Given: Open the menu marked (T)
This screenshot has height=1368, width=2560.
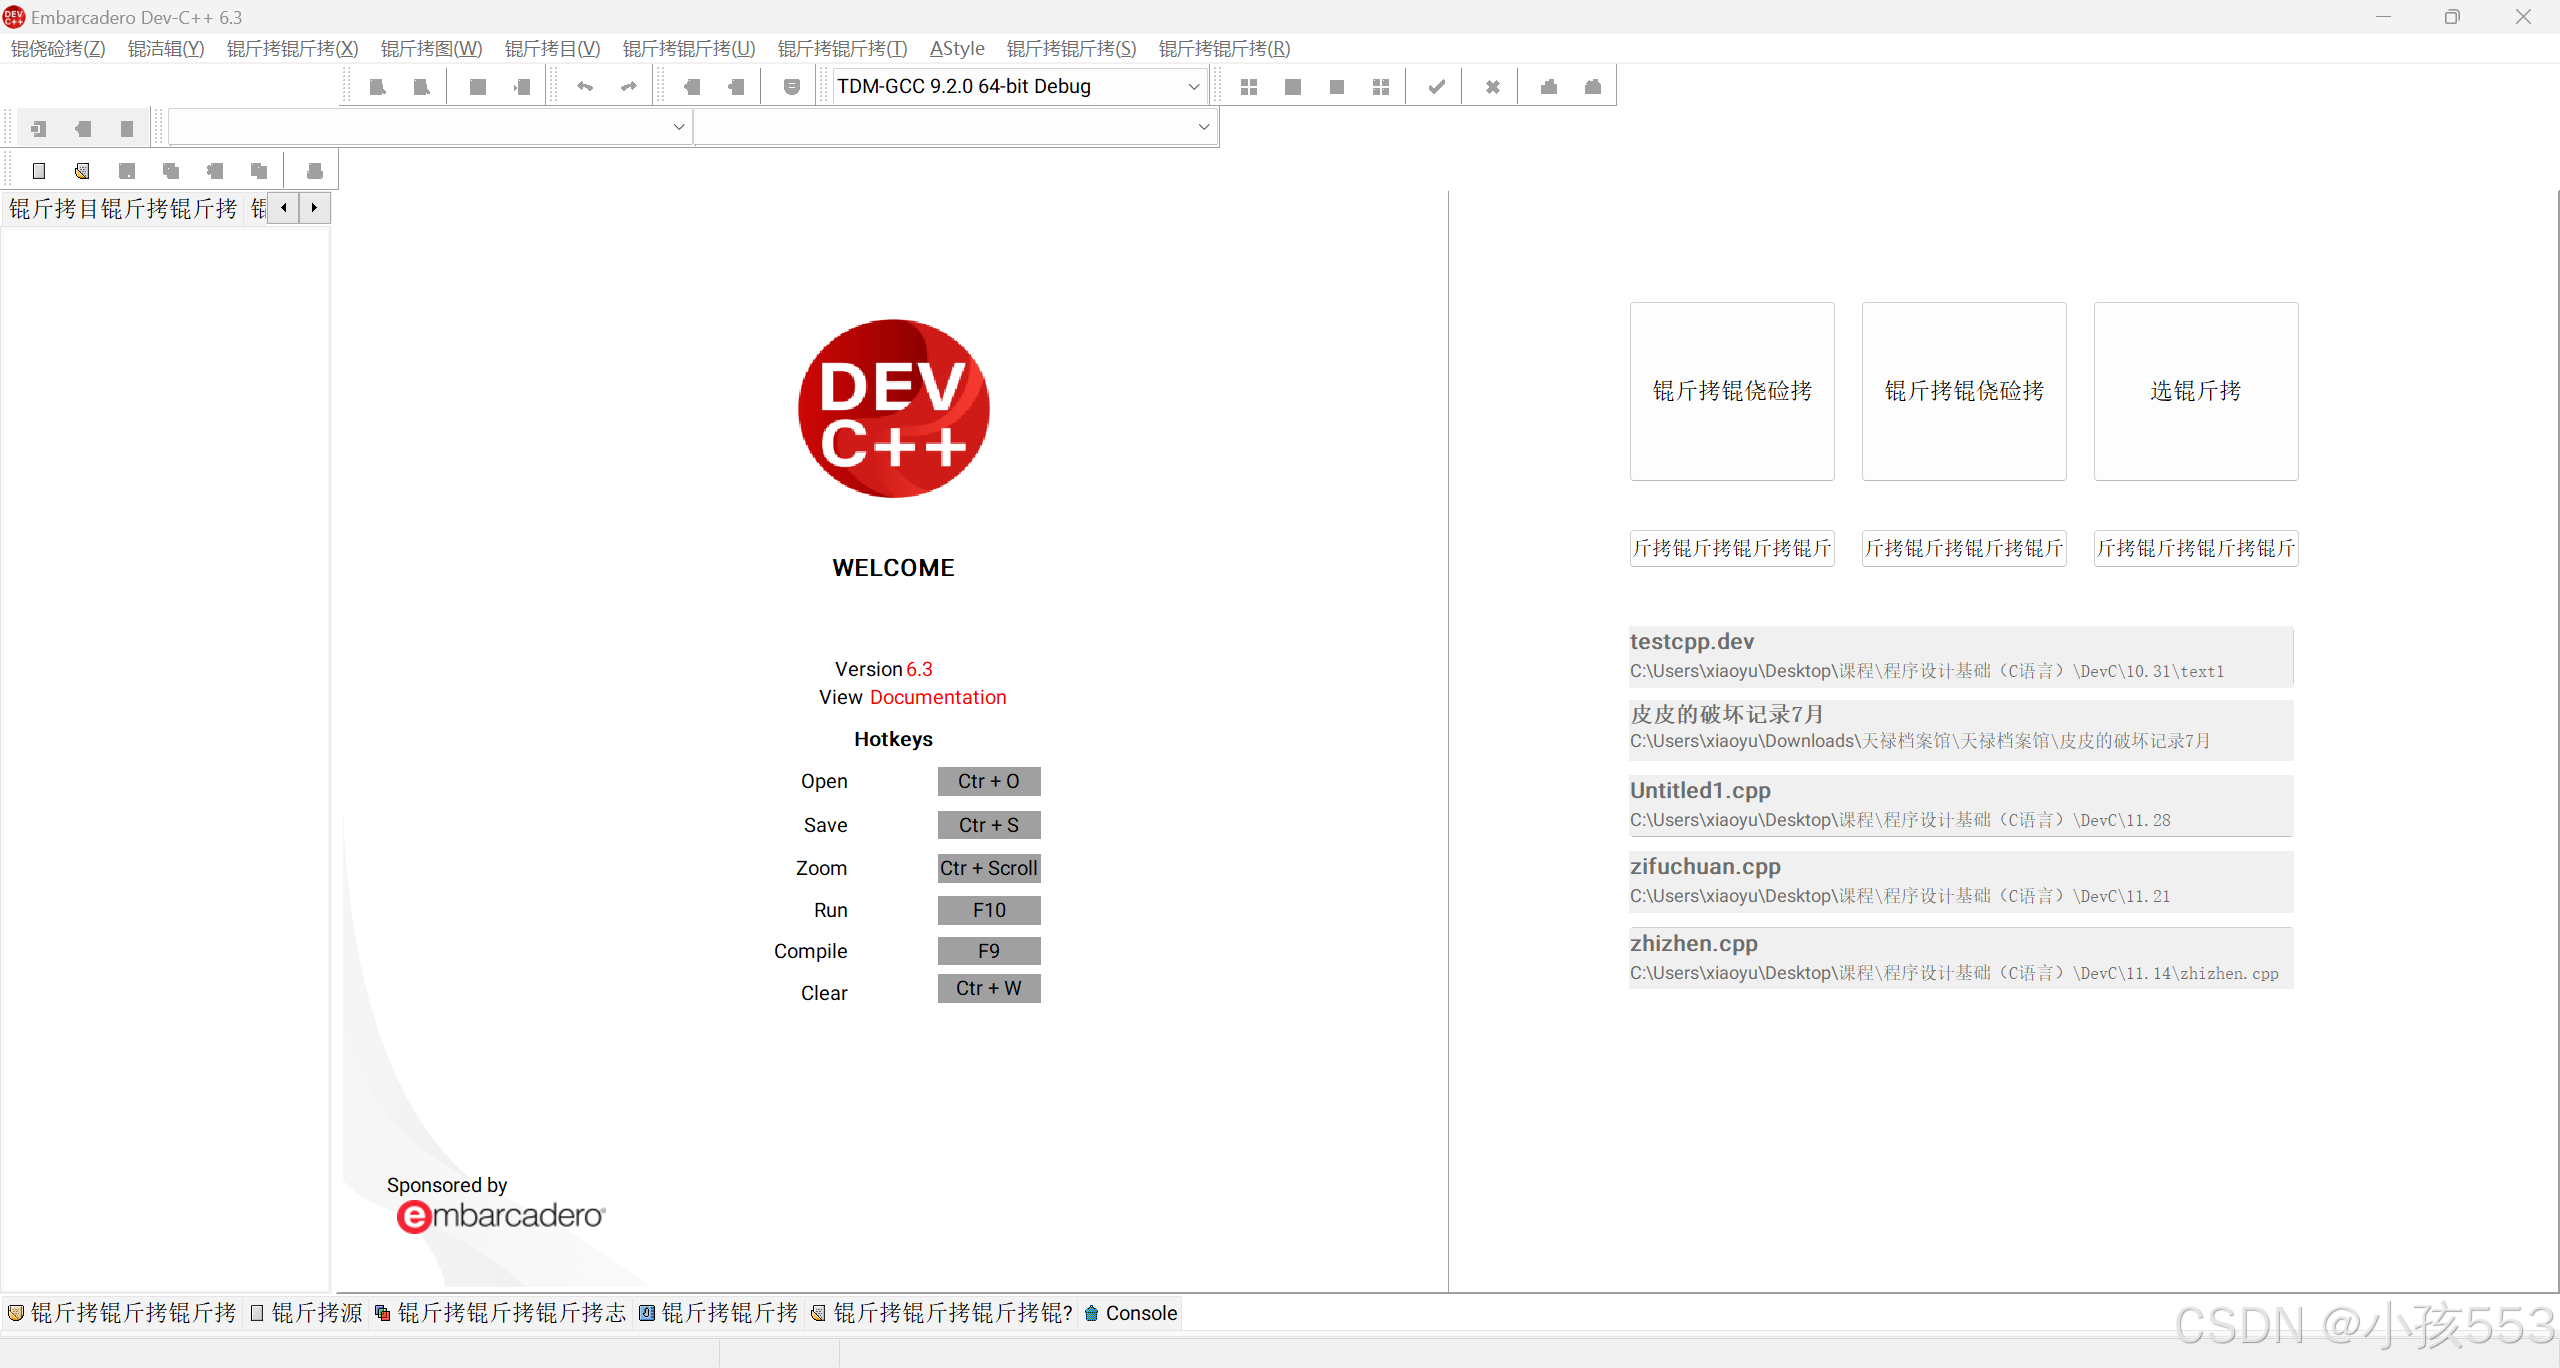Looking at the screenshot, I should pyautogui.click(x=843, y=49).
